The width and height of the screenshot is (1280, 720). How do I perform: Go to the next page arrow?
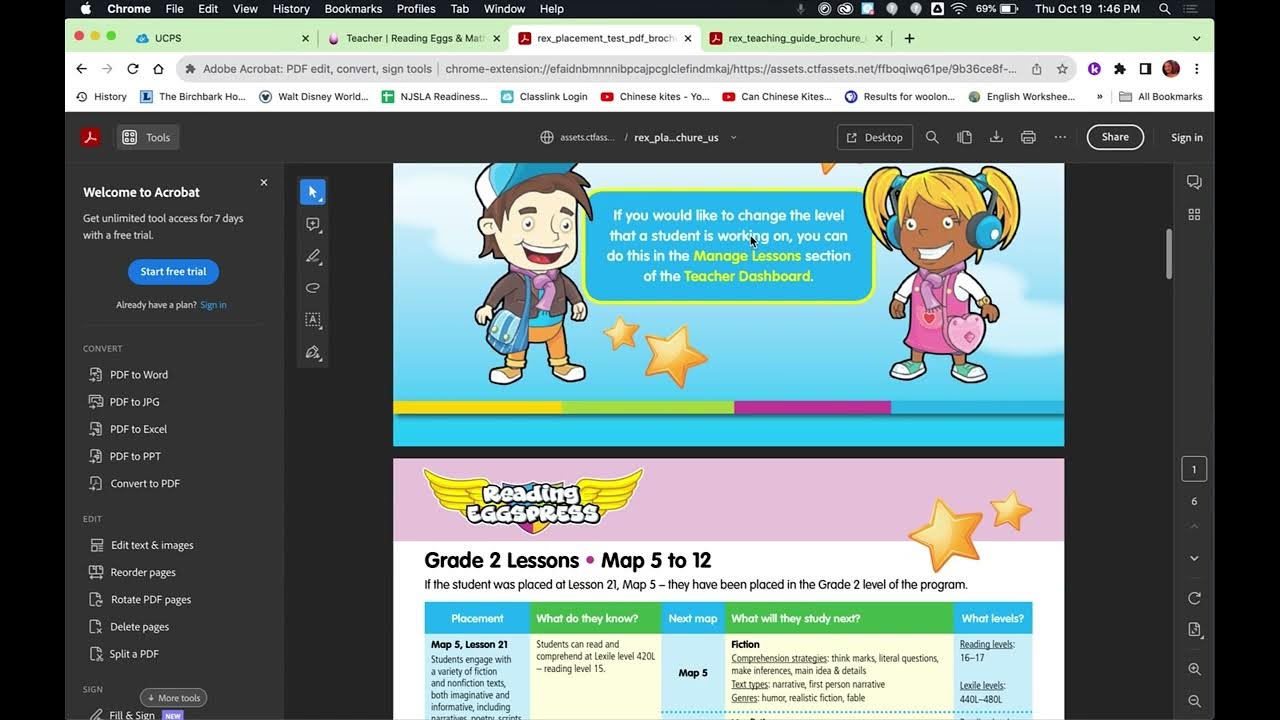(x=1194, y=558)
